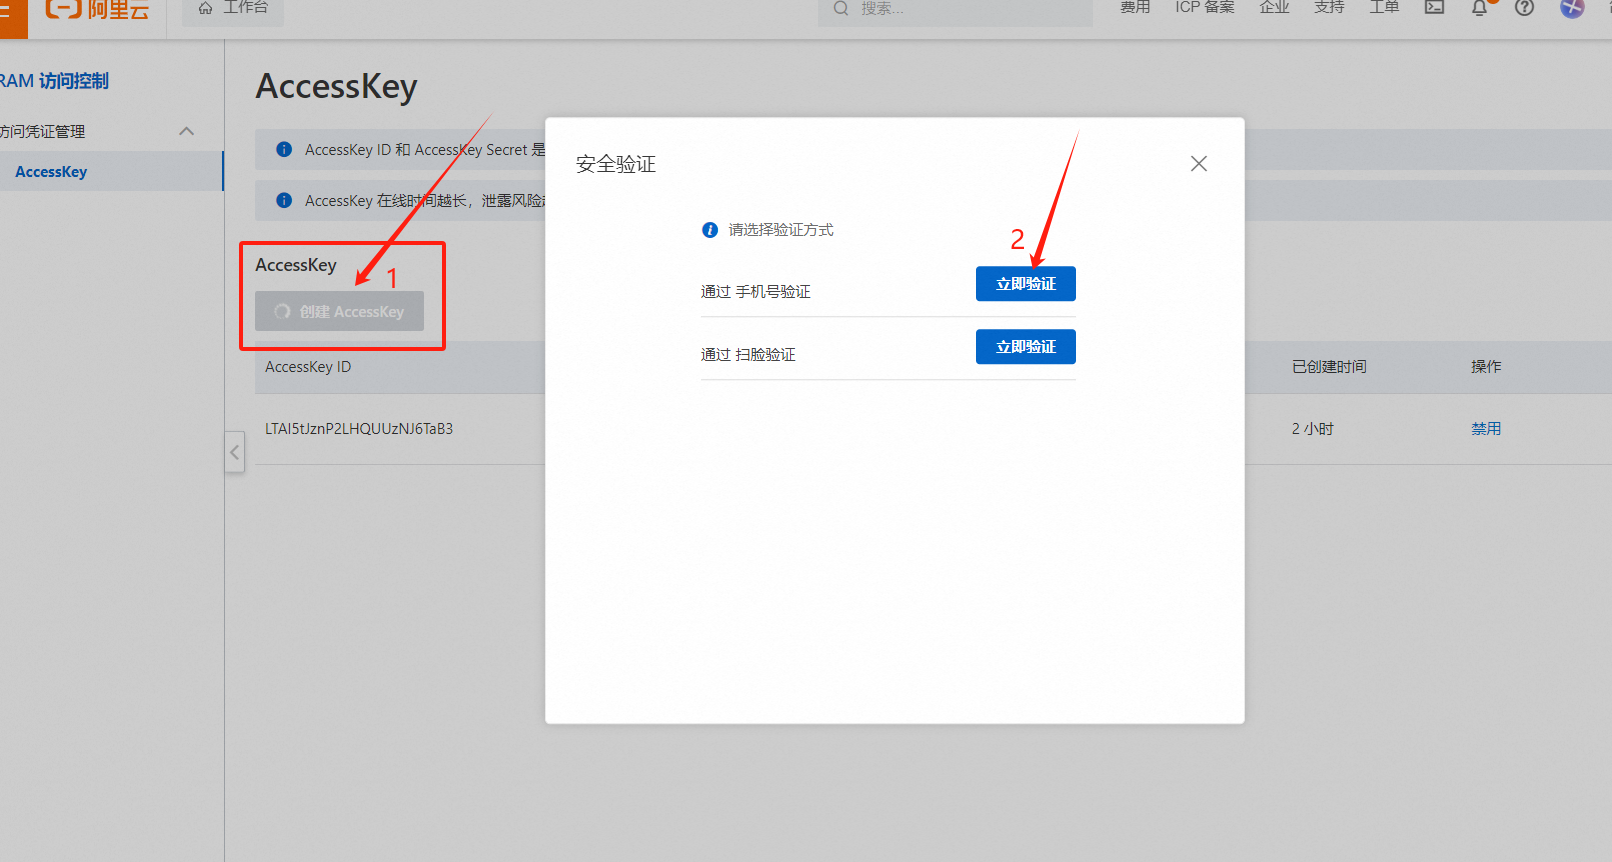This screenshot has height=862, width=1612.
Task: Click the 安全验证 dialog title
Action: point(616,164)
